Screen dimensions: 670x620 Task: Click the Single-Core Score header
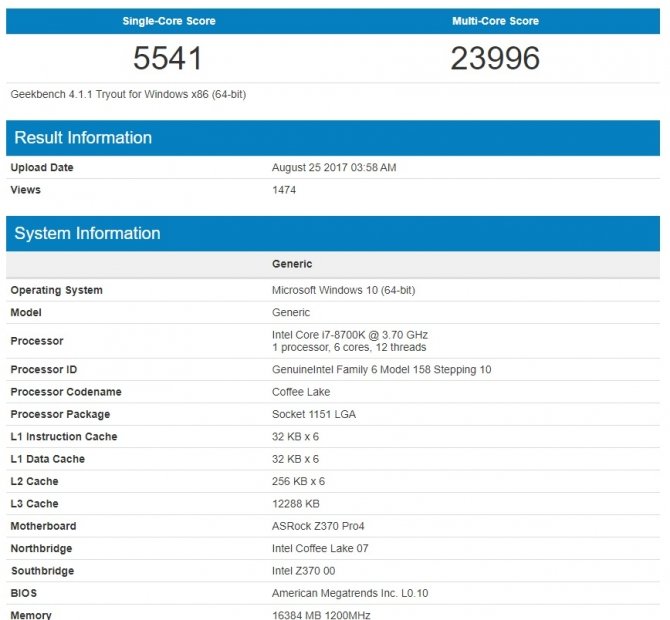click(169, 21)
